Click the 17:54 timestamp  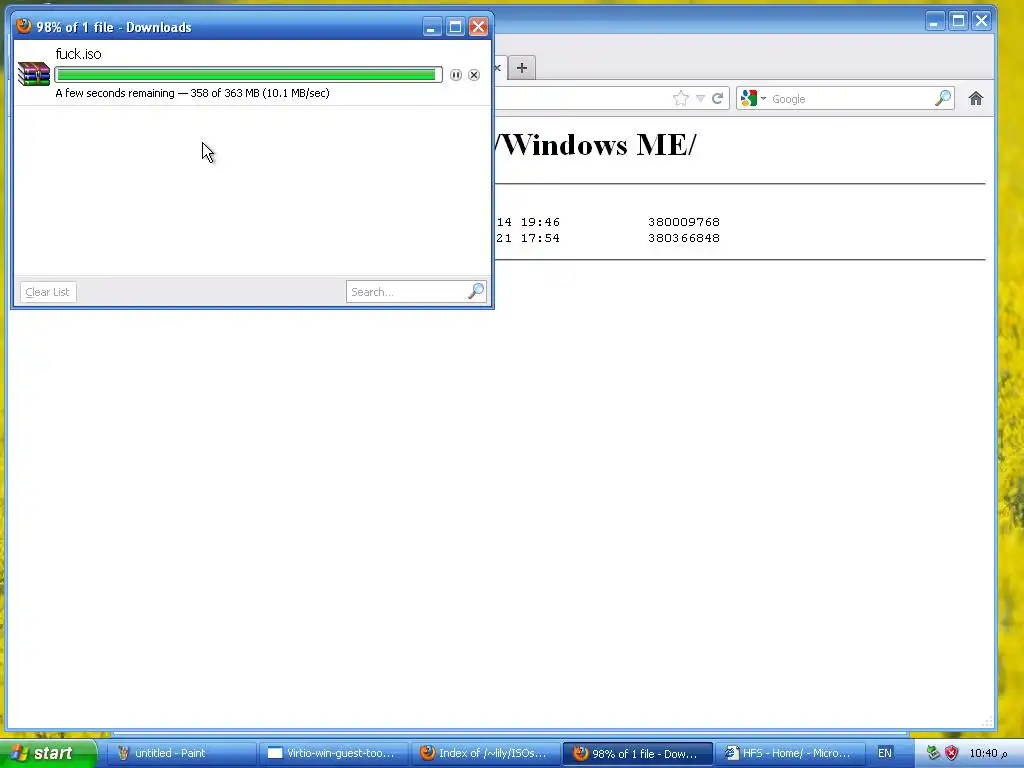click(x=540, y=238)
